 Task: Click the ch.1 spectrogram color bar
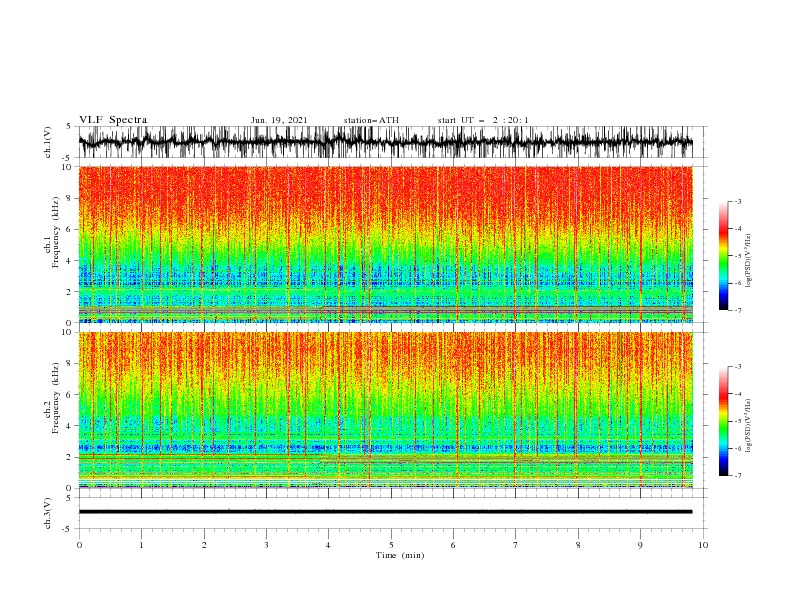coord(723,256)
